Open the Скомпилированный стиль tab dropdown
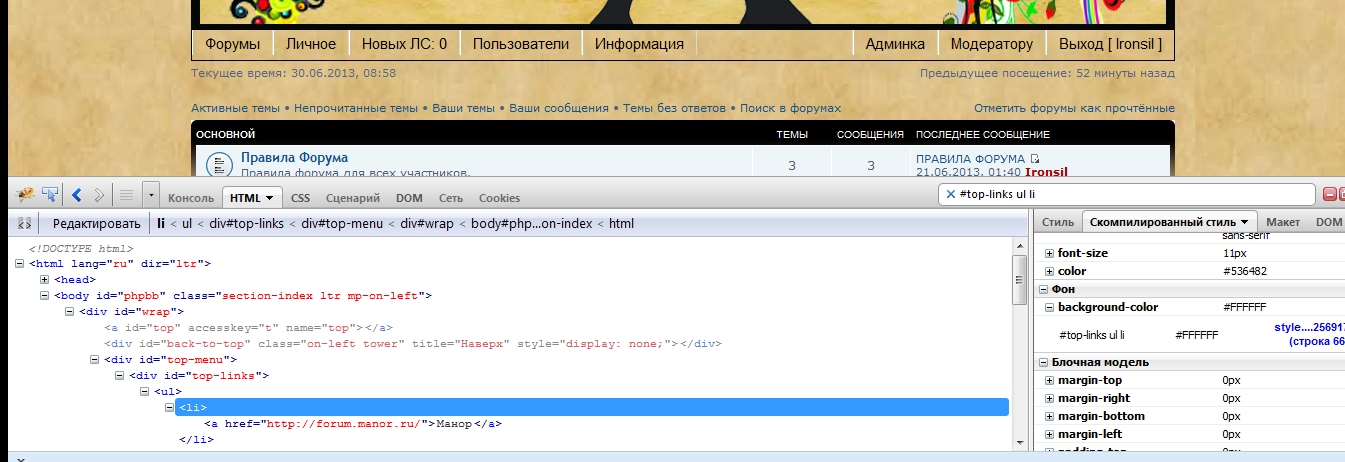The image size is (1345, 462). click(1244, 222)
